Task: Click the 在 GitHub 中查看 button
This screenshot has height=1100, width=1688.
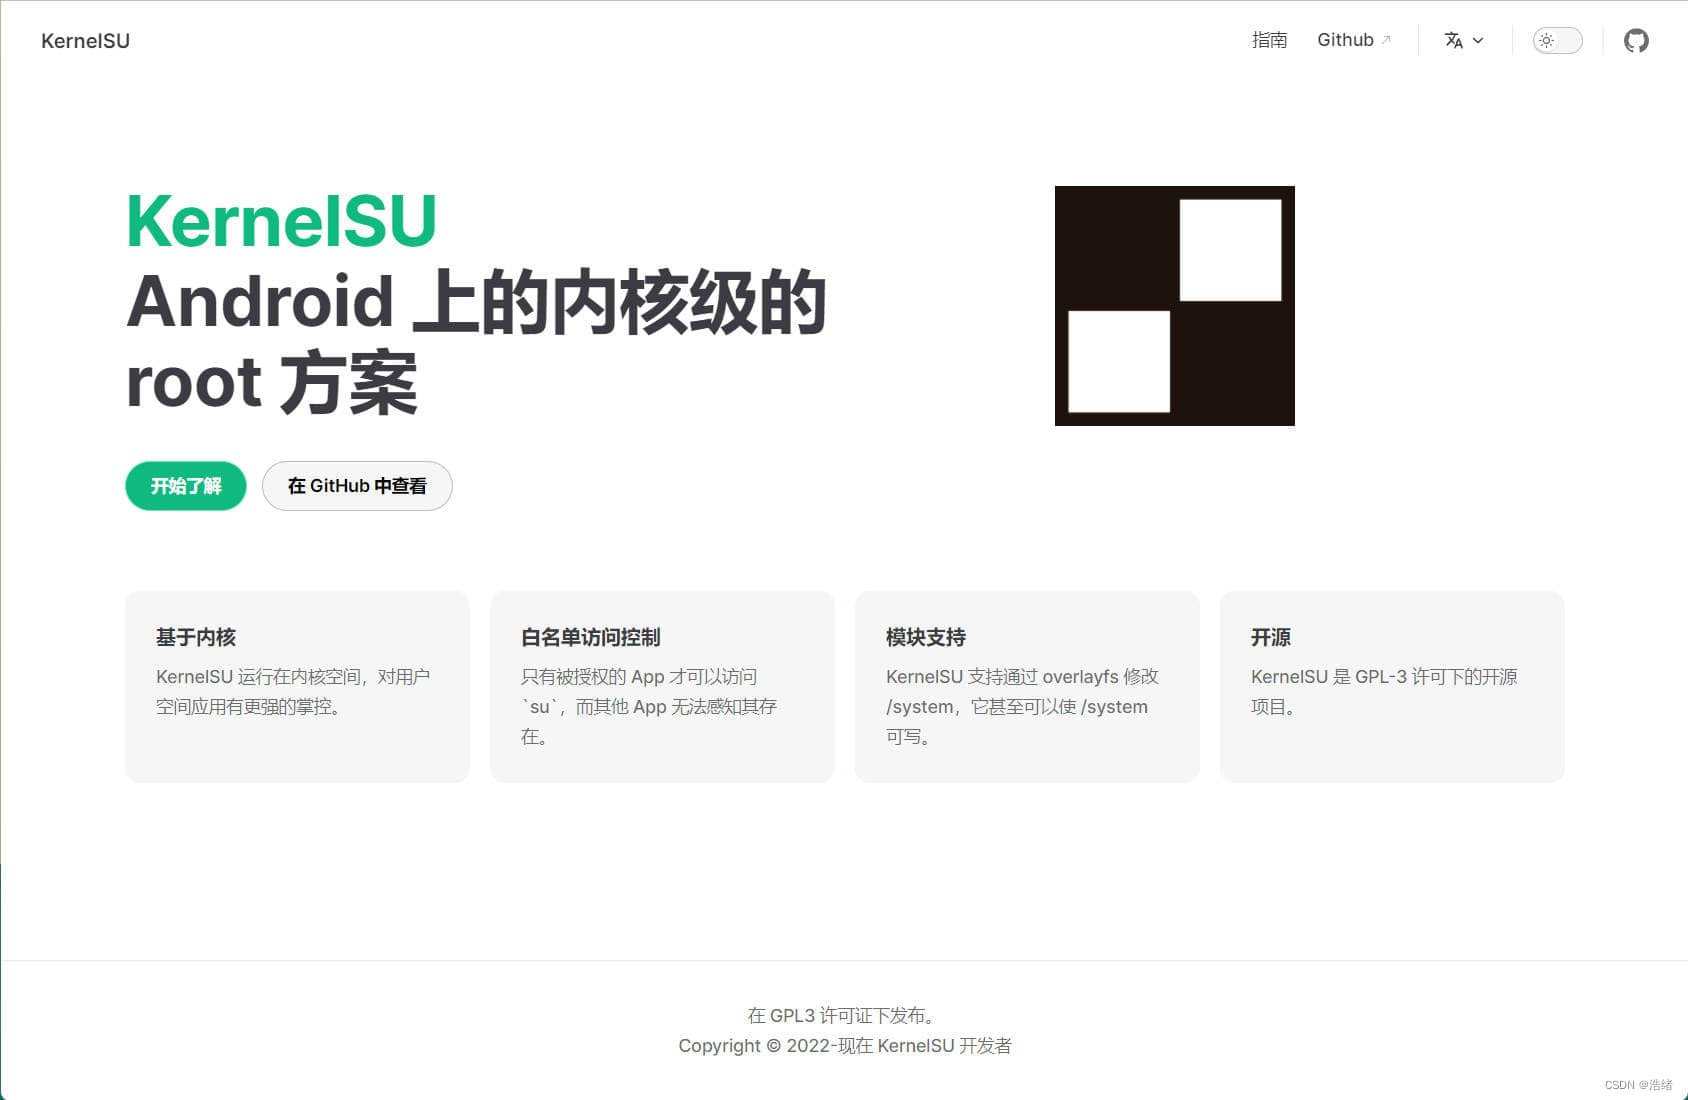Action: (x=357, y=486)
